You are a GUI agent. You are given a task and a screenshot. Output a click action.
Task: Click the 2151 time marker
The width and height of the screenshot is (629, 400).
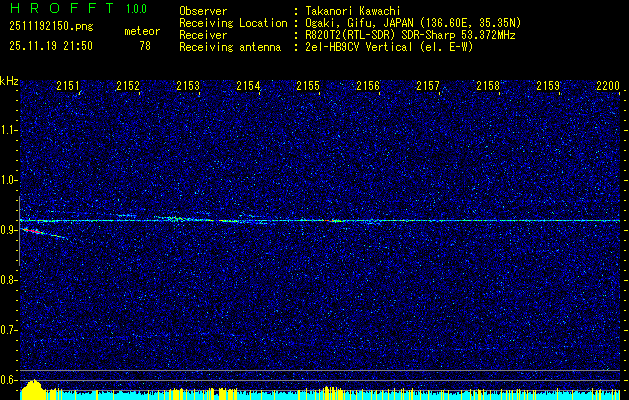(x=68, y=87)
